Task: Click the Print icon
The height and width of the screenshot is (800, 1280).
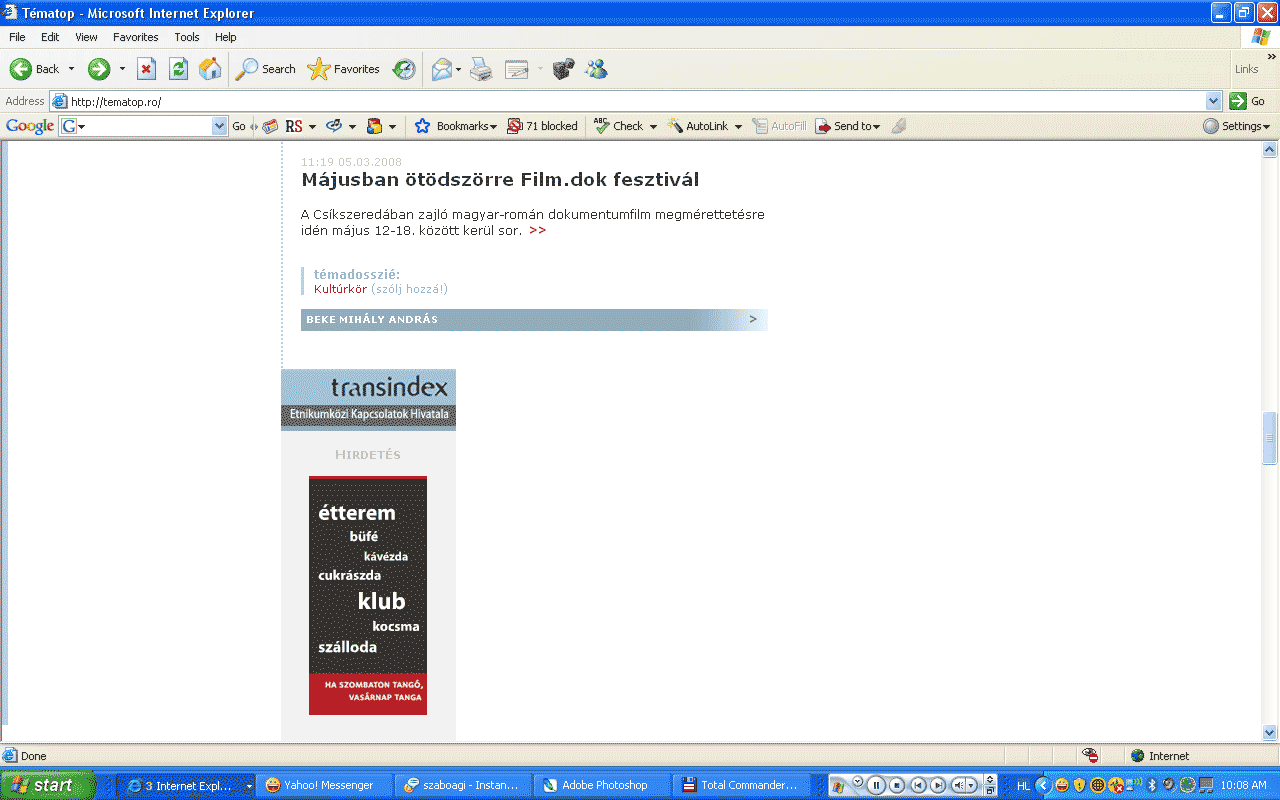Action: 481,69
